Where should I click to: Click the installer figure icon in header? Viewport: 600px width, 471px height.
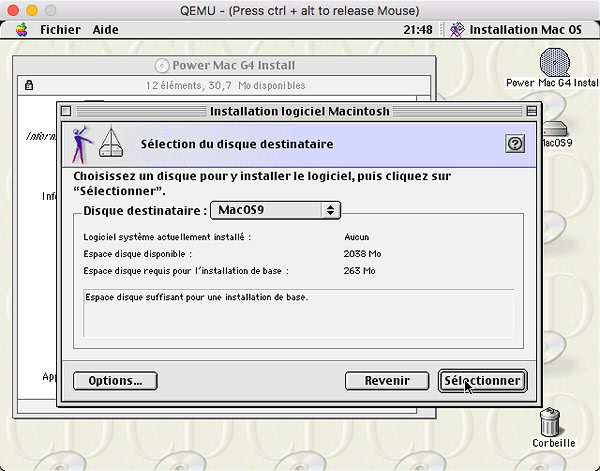coord(82,145)
